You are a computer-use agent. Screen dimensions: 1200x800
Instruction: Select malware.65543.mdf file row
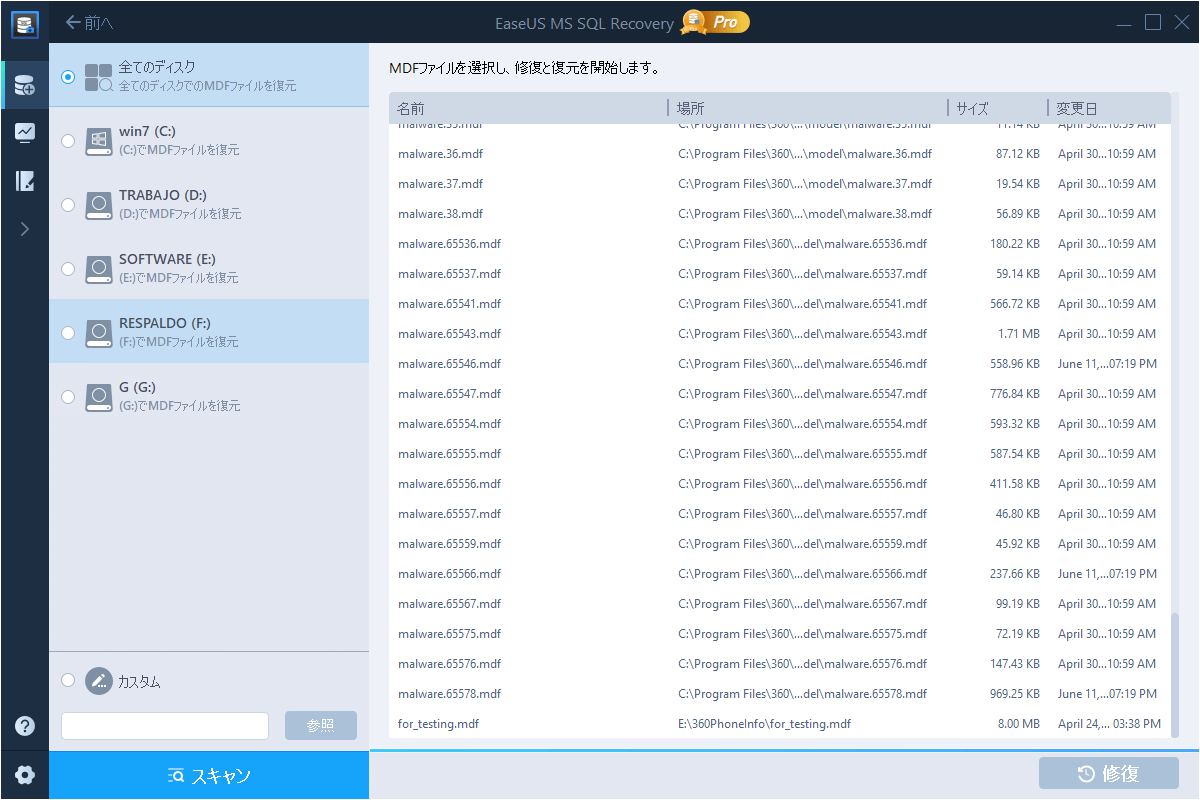point(779,334)
